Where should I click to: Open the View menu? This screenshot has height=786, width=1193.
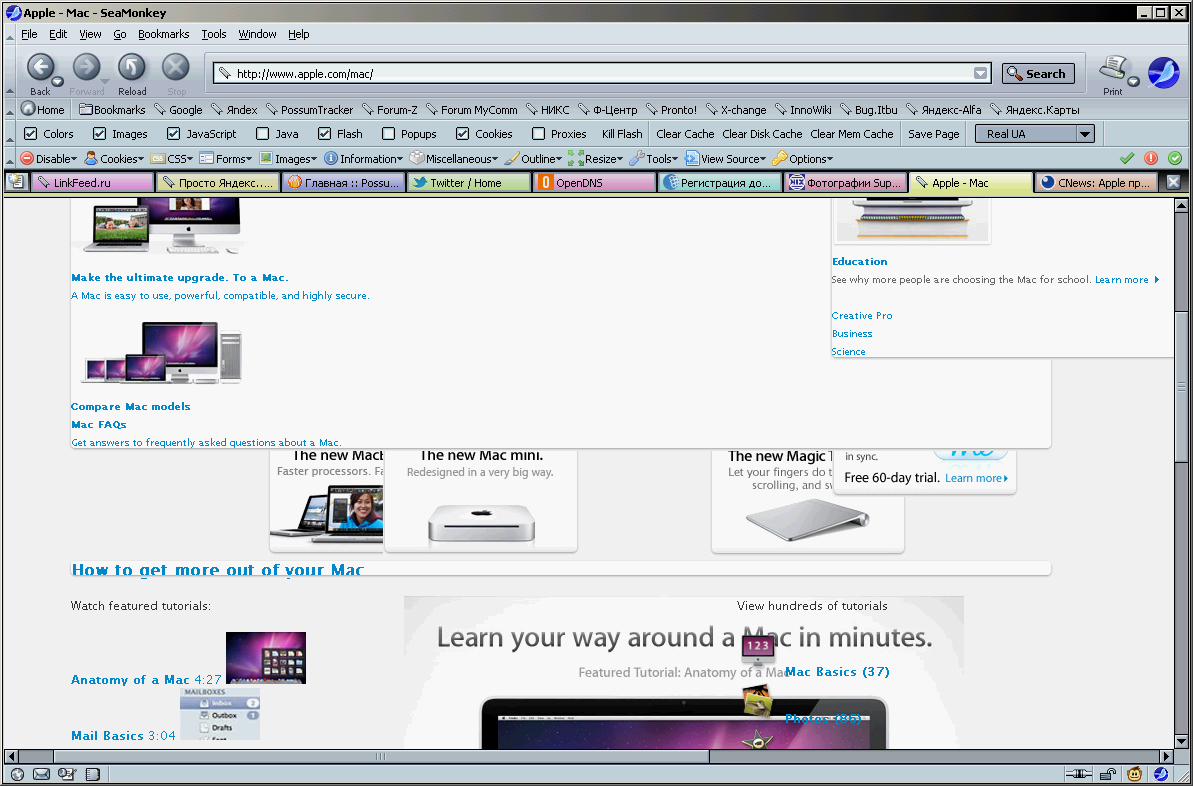click(90, 34)
